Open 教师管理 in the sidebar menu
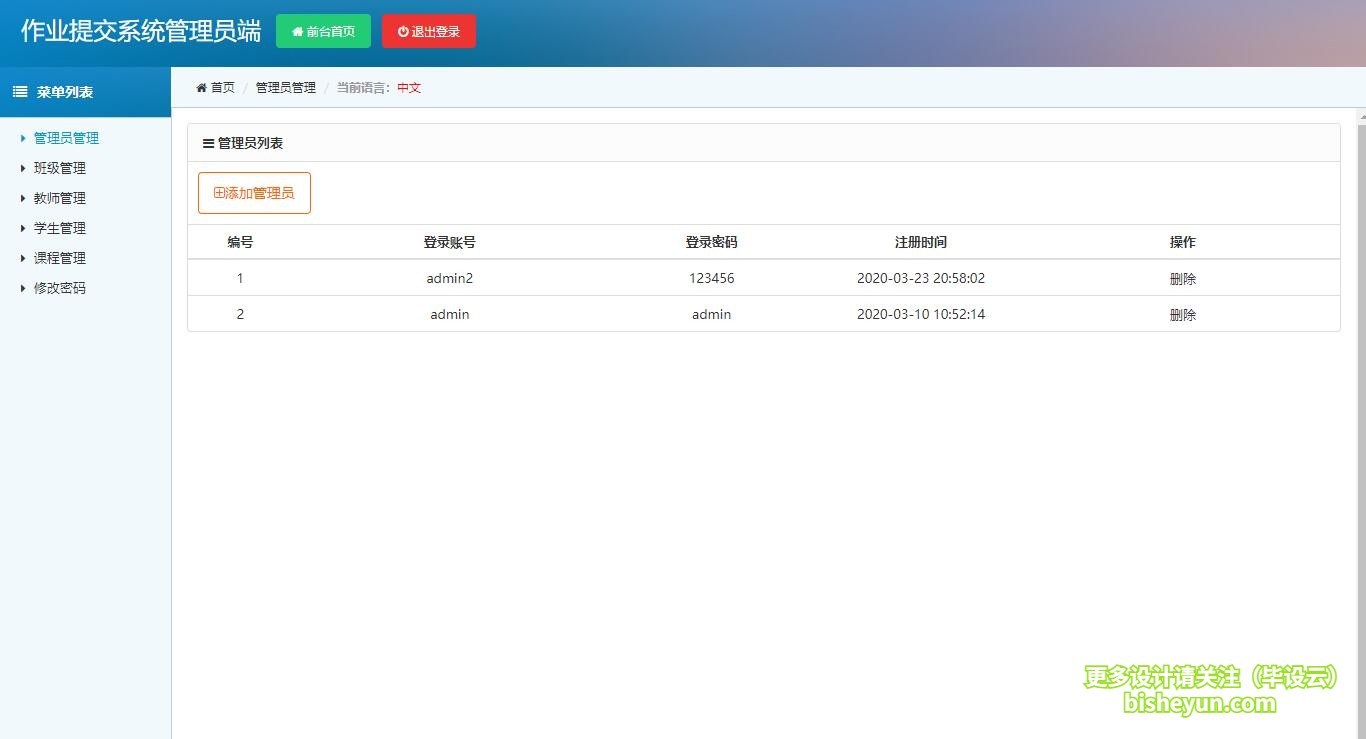 60,198
